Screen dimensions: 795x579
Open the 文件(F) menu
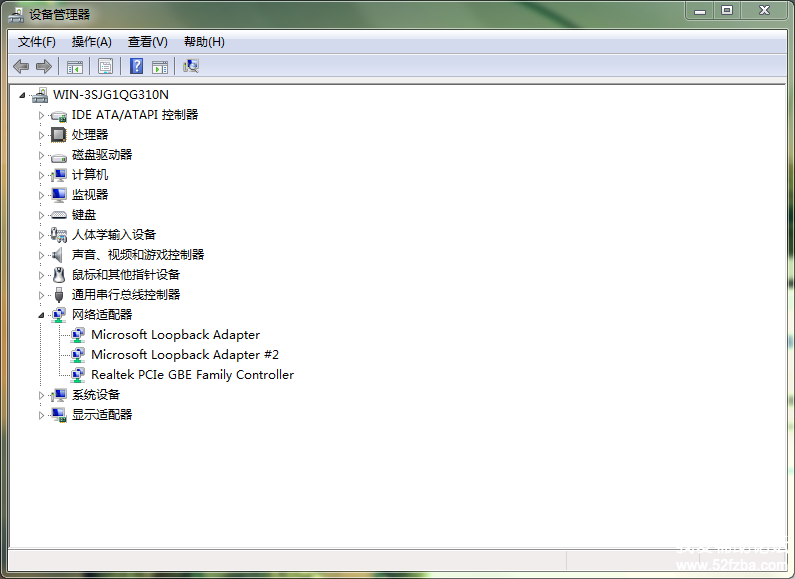[37, 42]
